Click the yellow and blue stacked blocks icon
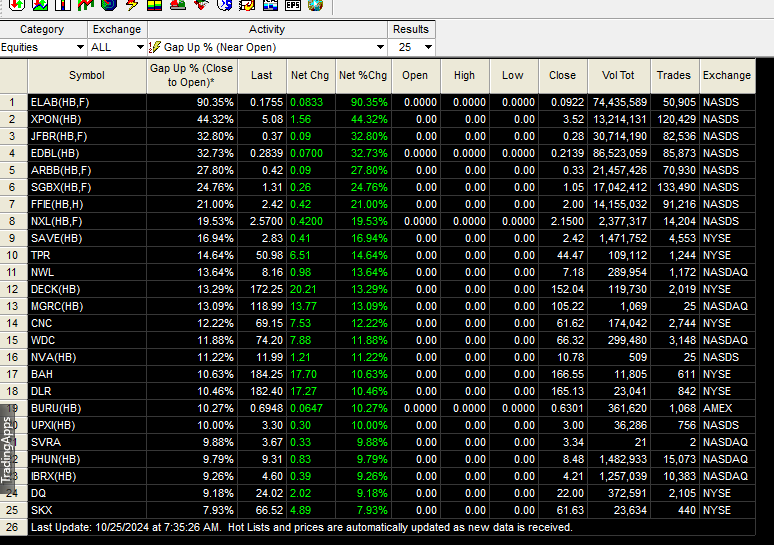This screenshot has height=545, width=774. [x=155, y=5]
